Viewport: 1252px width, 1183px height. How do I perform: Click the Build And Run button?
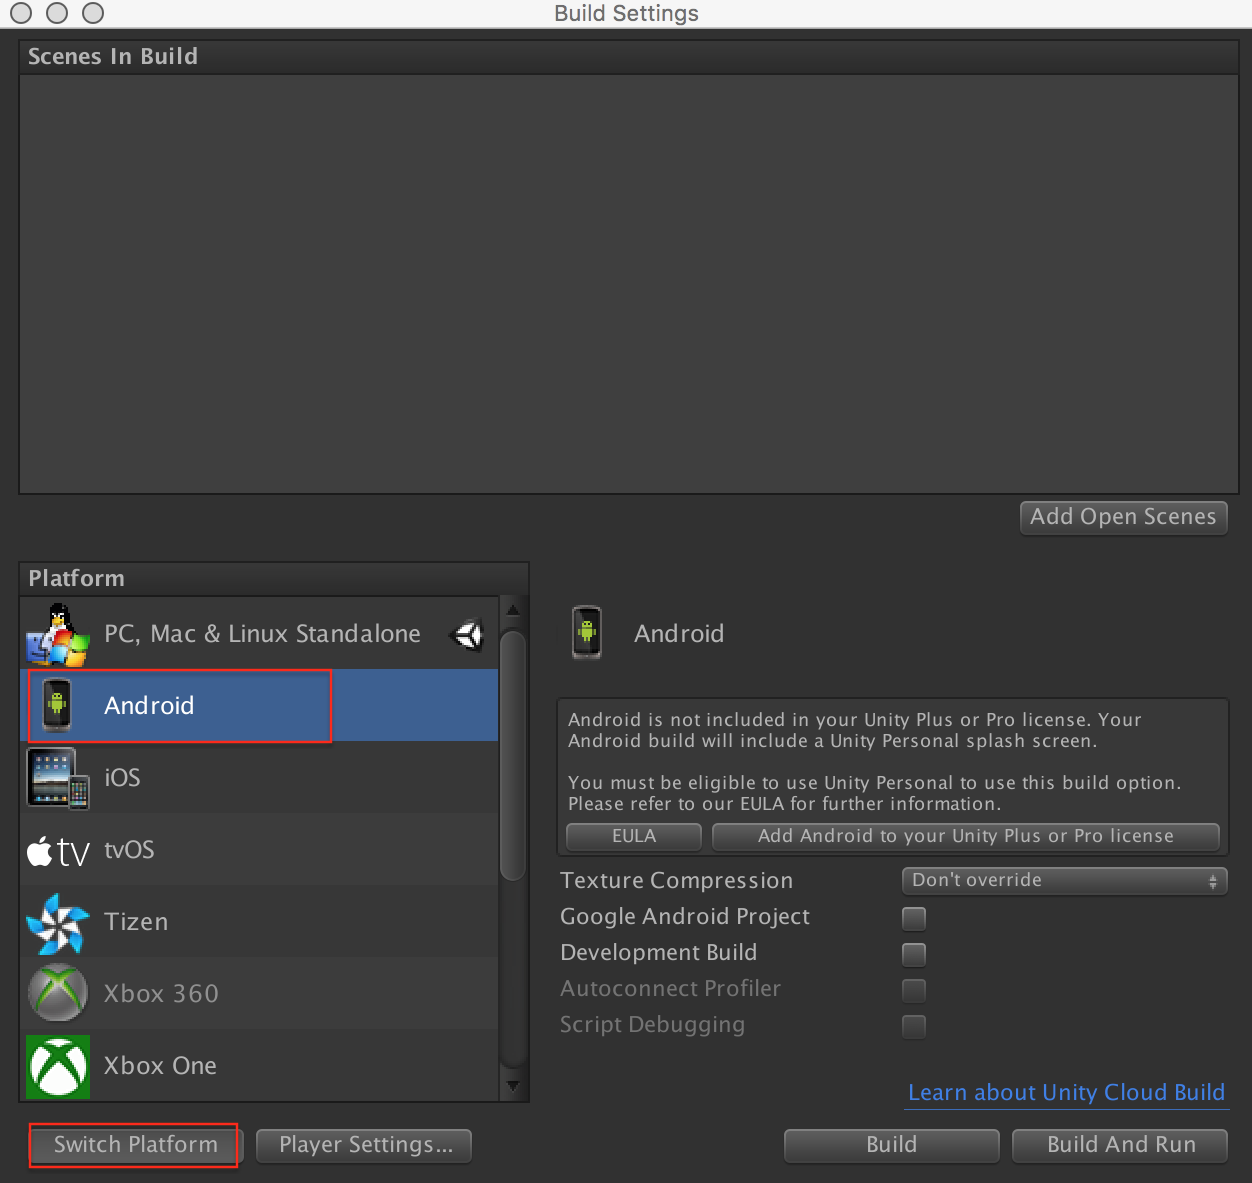point(1120,1145)
